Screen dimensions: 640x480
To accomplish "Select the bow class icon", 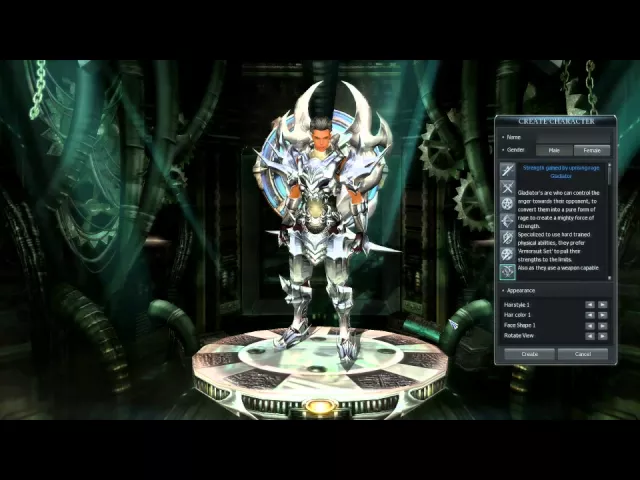I will pyautogui.click(x=507, y=221).
